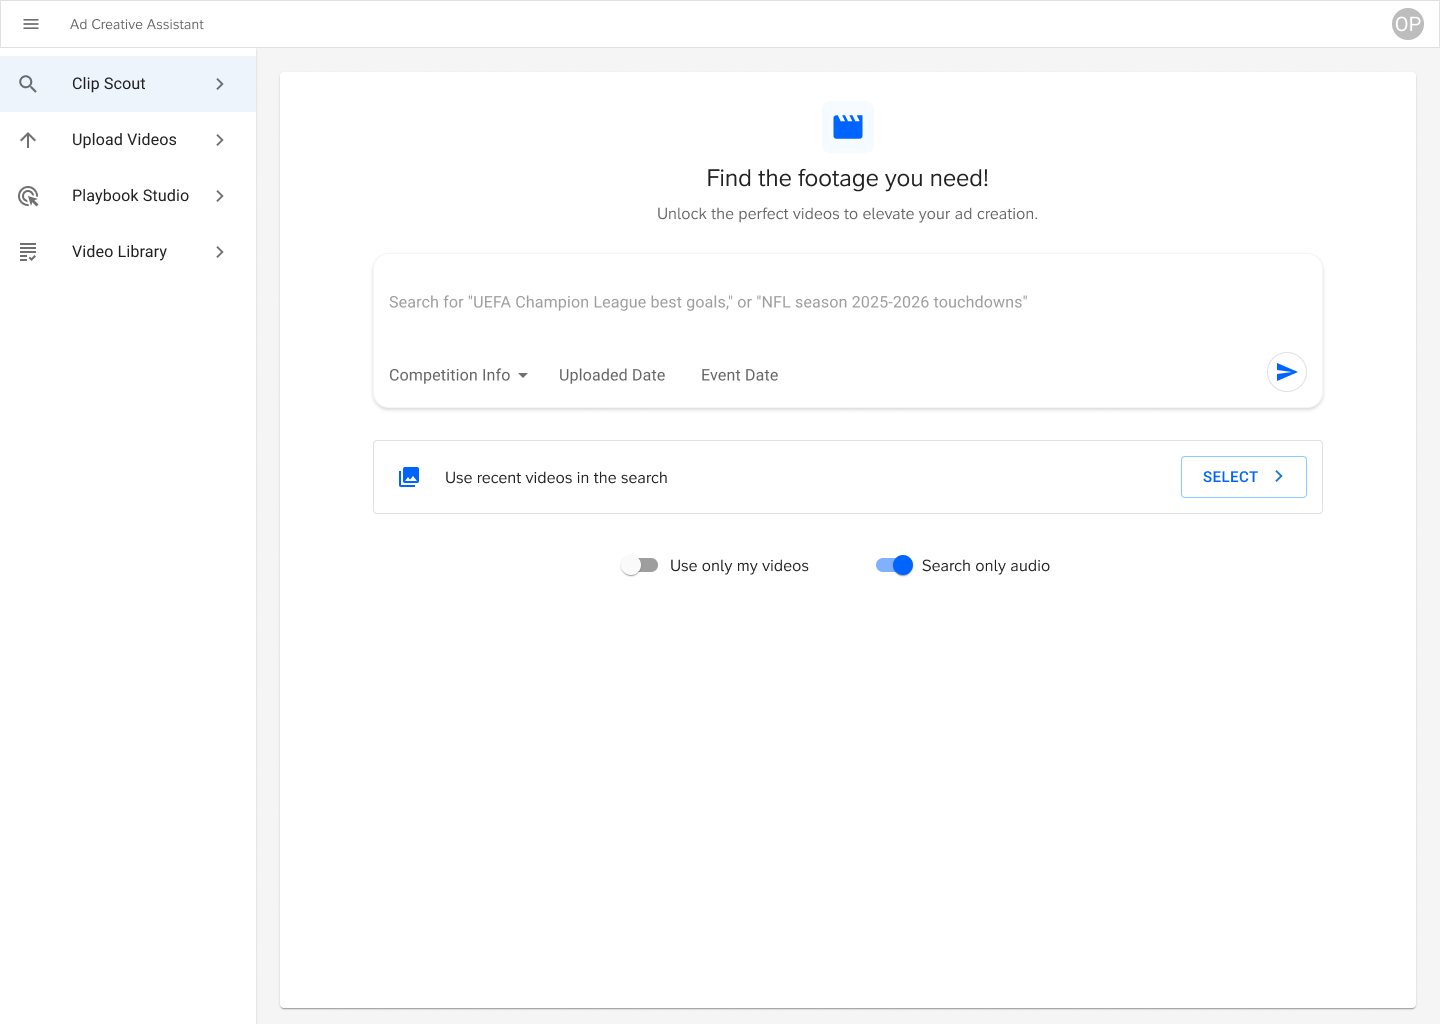The width and height of the screenshot is (1440, 1024).
Task: Click the hamburger menu icon
Action: (x=31, y=24)
